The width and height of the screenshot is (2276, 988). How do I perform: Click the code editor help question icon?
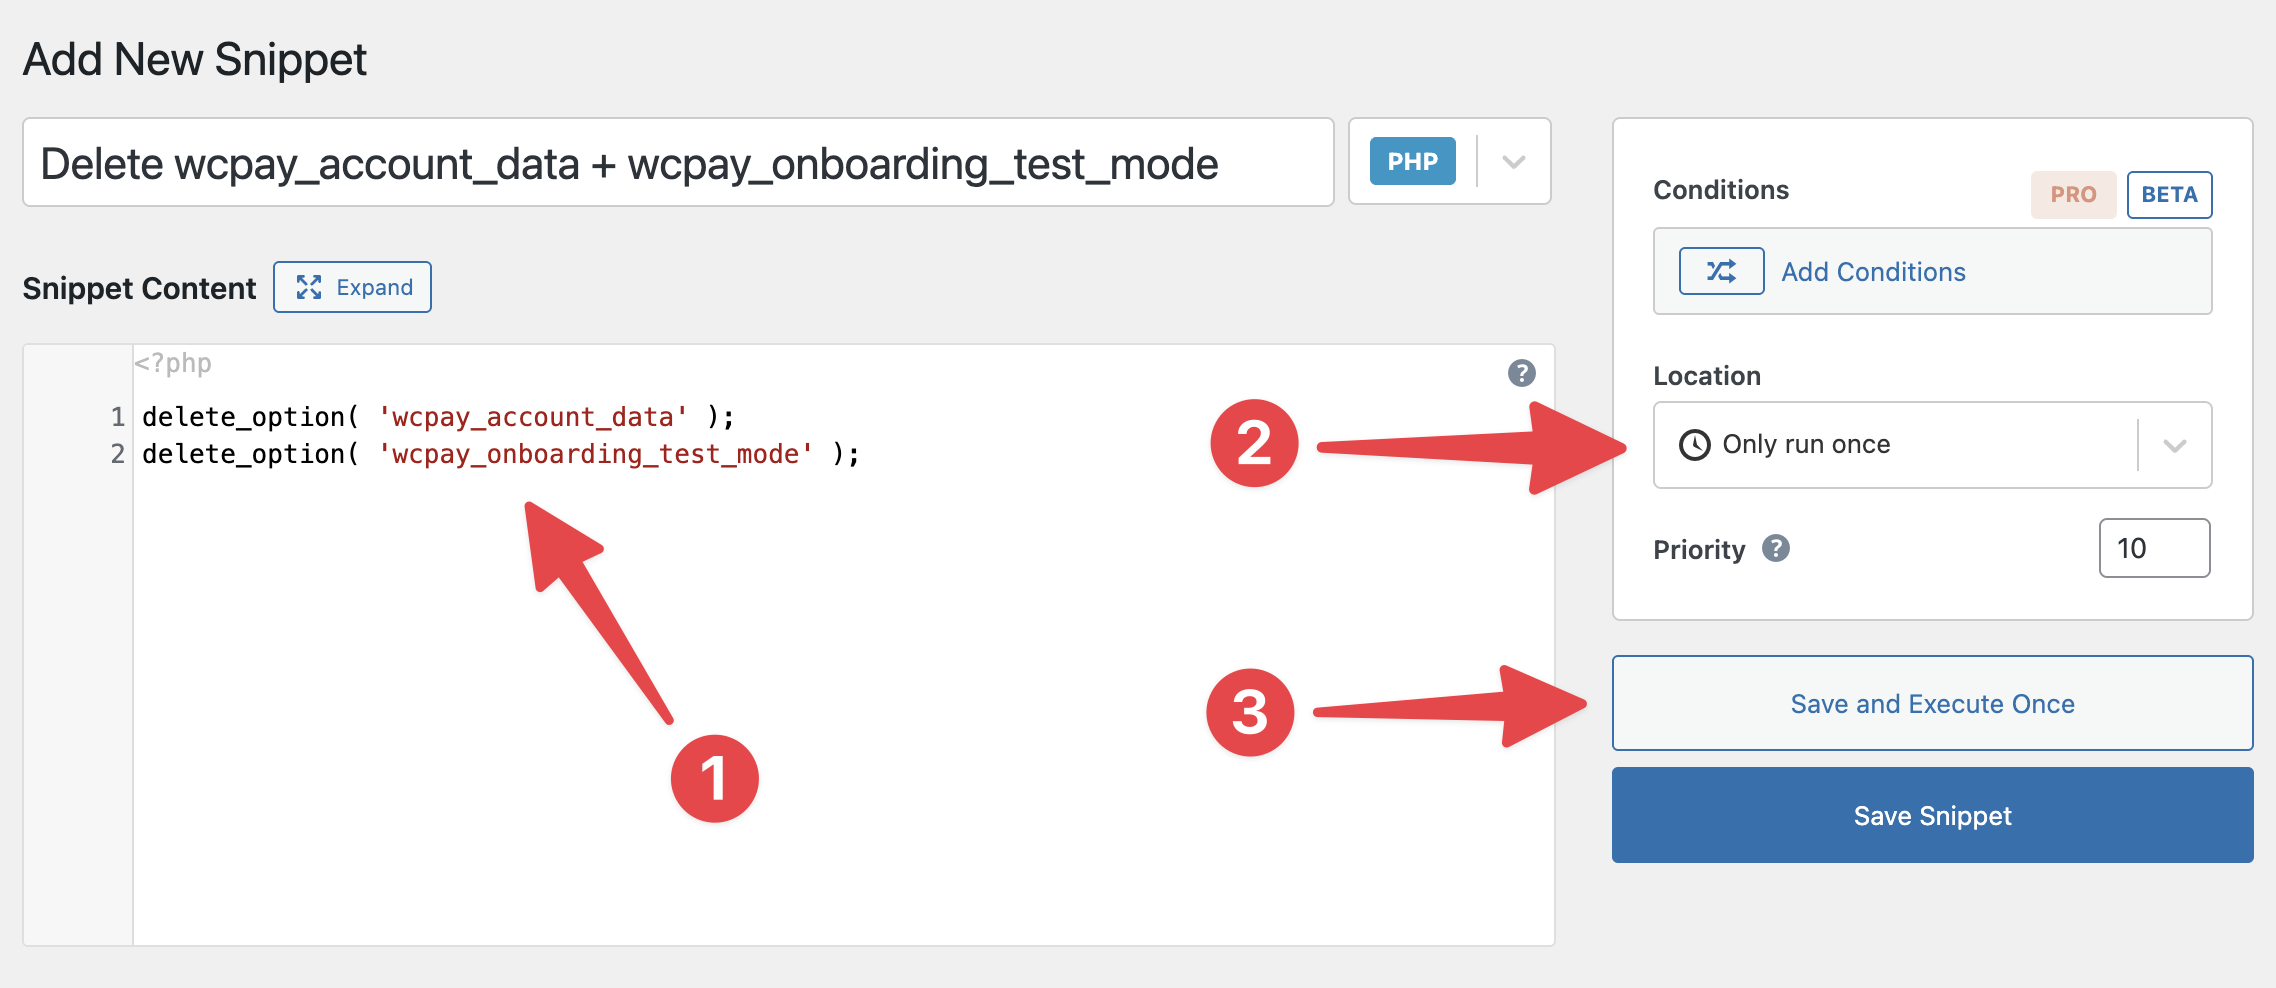pos(1521,373)
